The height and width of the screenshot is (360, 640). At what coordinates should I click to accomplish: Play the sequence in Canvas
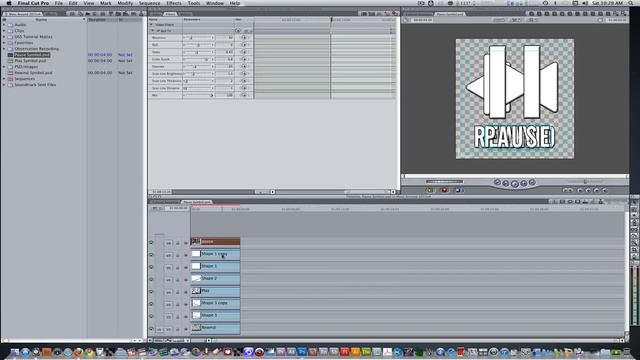click(x=515, y=184)
